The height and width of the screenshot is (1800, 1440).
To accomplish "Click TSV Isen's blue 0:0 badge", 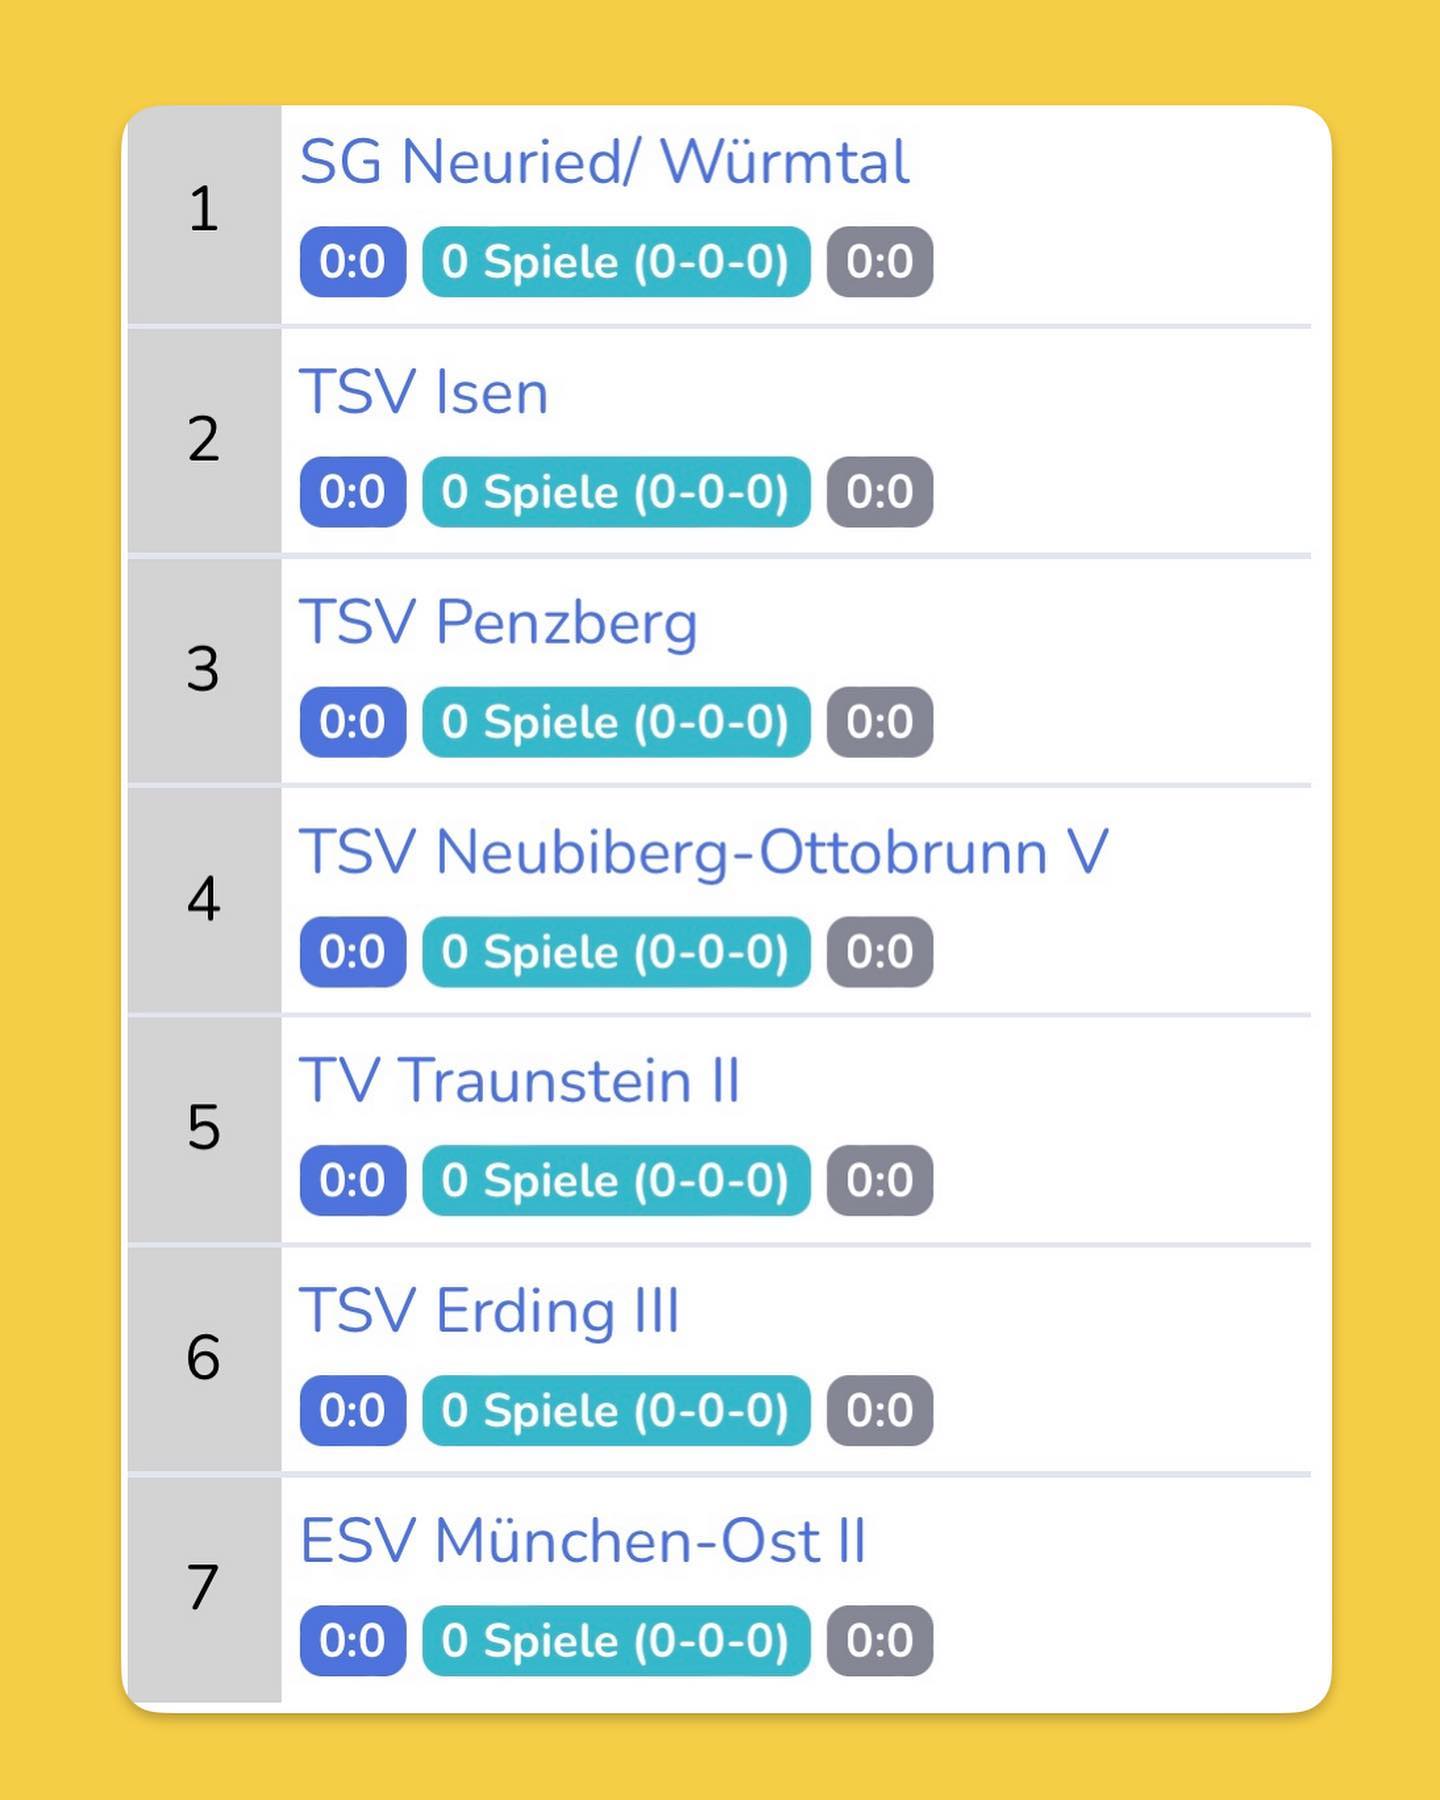I will coord(353,492).
